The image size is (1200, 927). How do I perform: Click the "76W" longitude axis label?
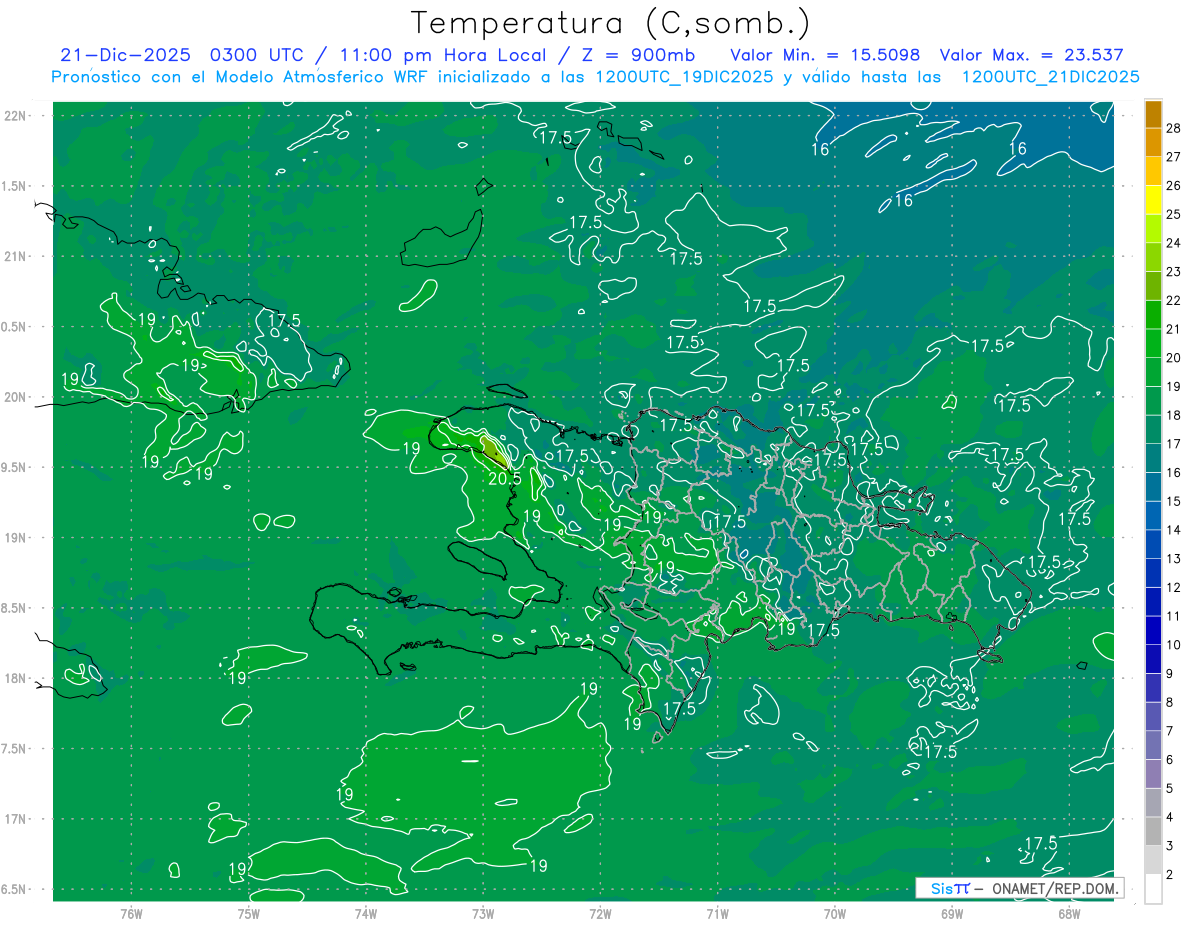click(131, 914)
